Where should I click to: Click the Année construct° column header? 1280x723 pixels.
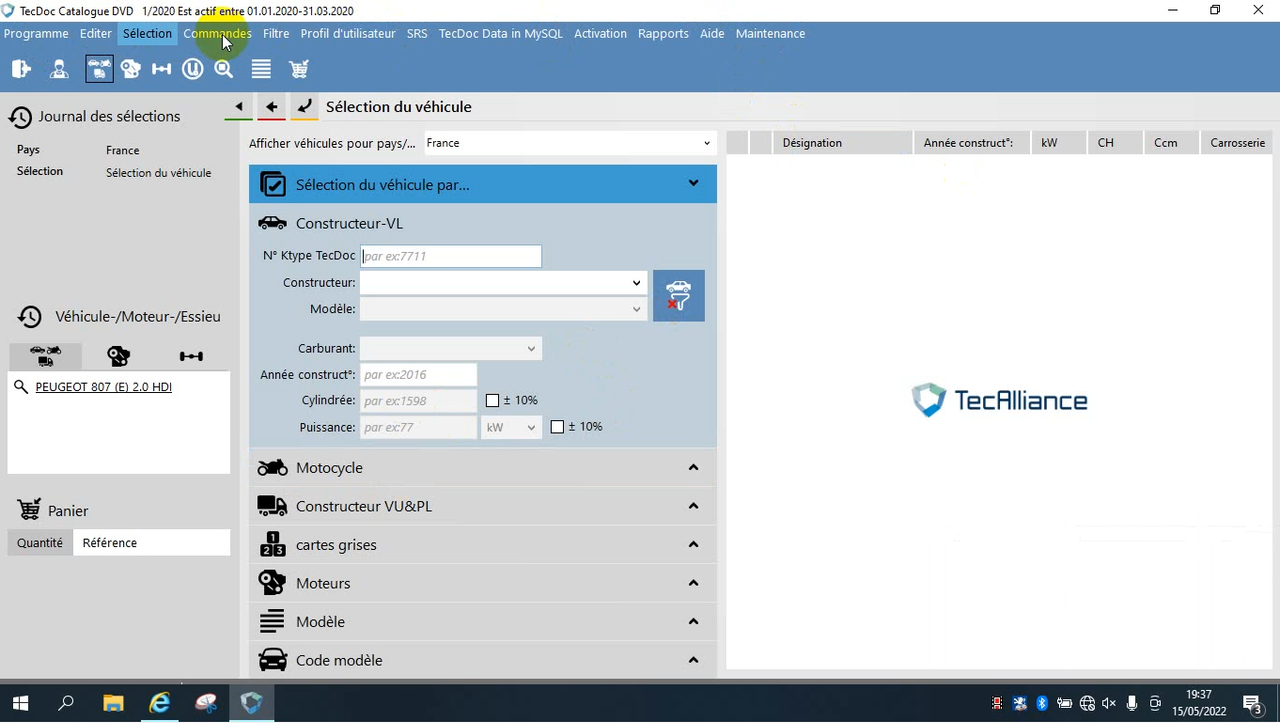[972, 143]
